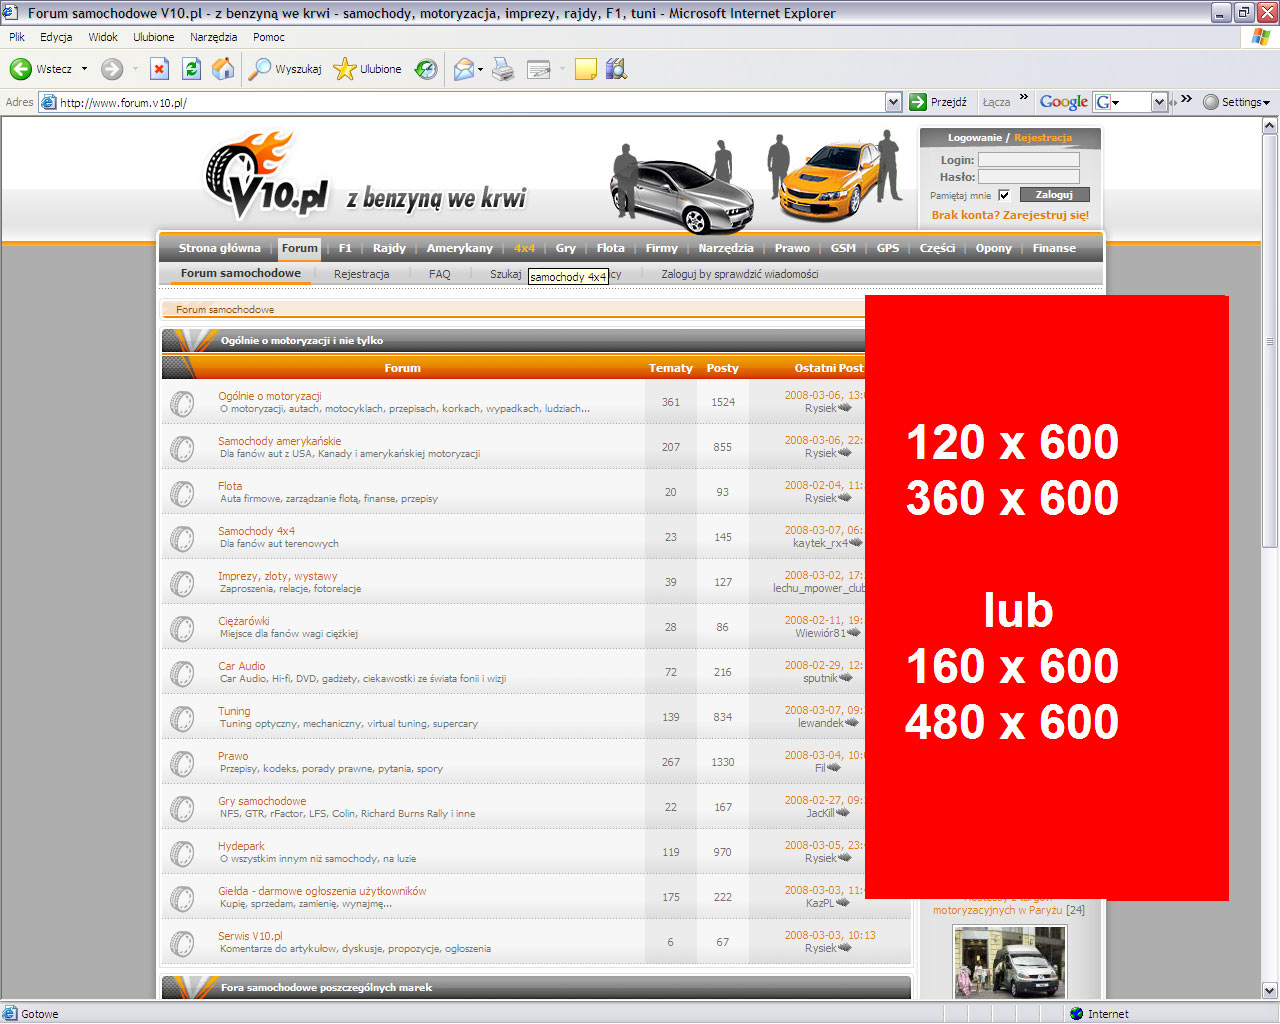
Task: Click the Internet zone status bar indicator
Action: (x=1099, y=1014)
